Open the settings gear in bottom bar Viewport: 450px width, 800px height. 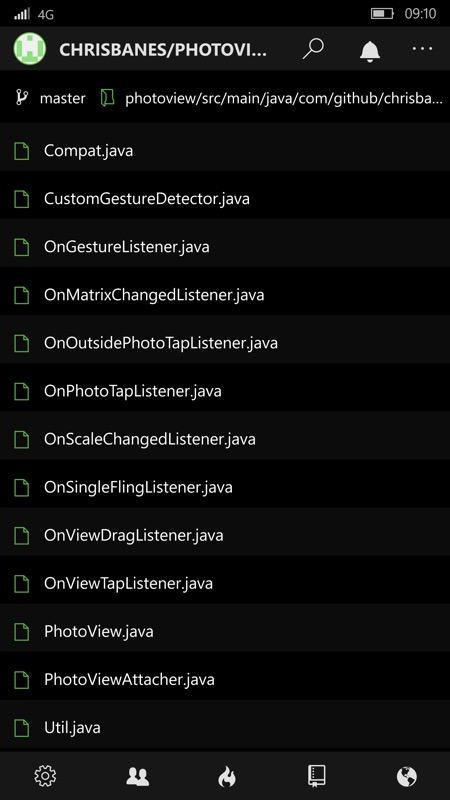click(x=45, y=776)
